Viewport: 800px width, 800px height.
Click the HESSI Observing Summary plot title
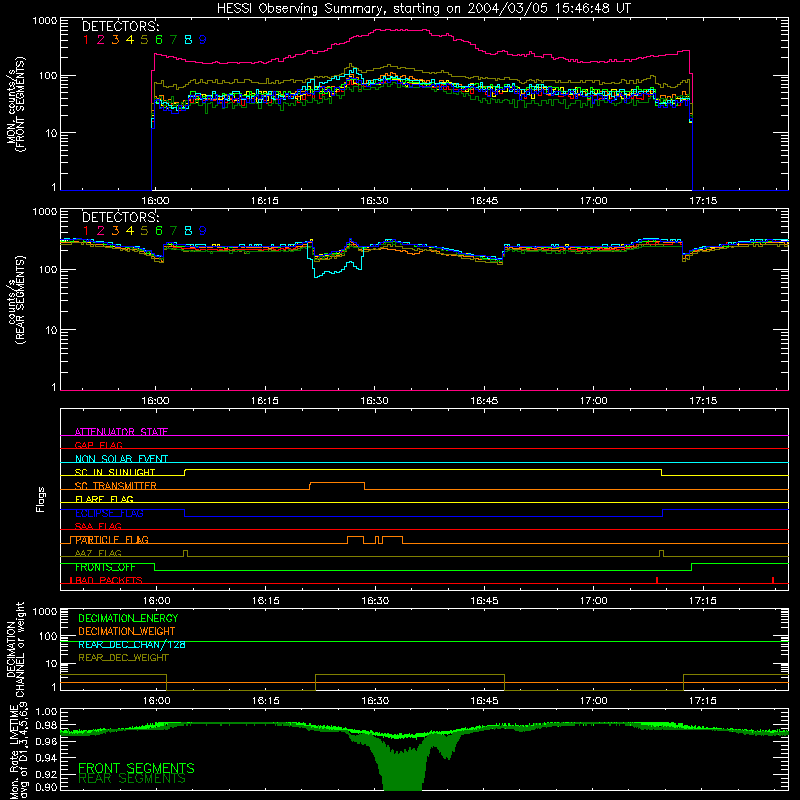(x=423, y=9)
